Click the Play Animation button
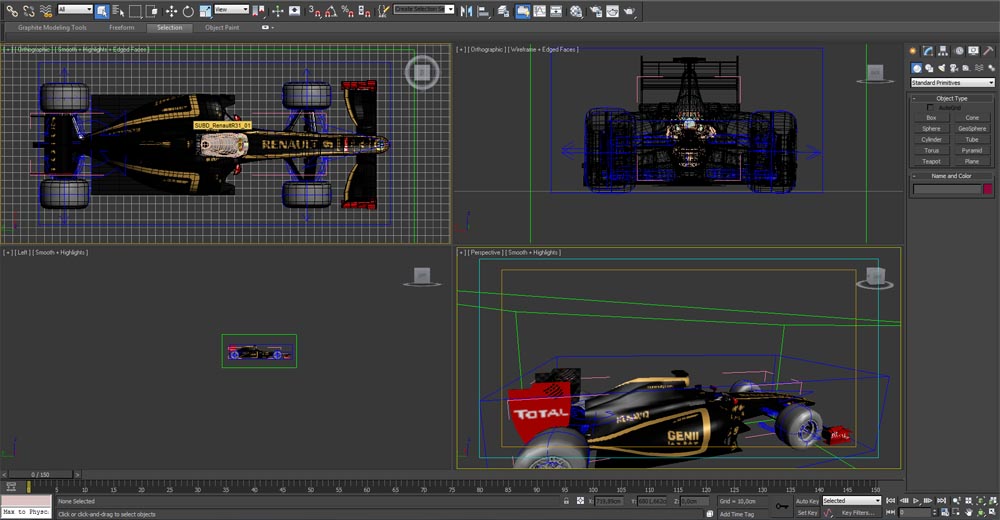Image resolution: width=1000 pixels, height=520 pixels. (916, 501)
